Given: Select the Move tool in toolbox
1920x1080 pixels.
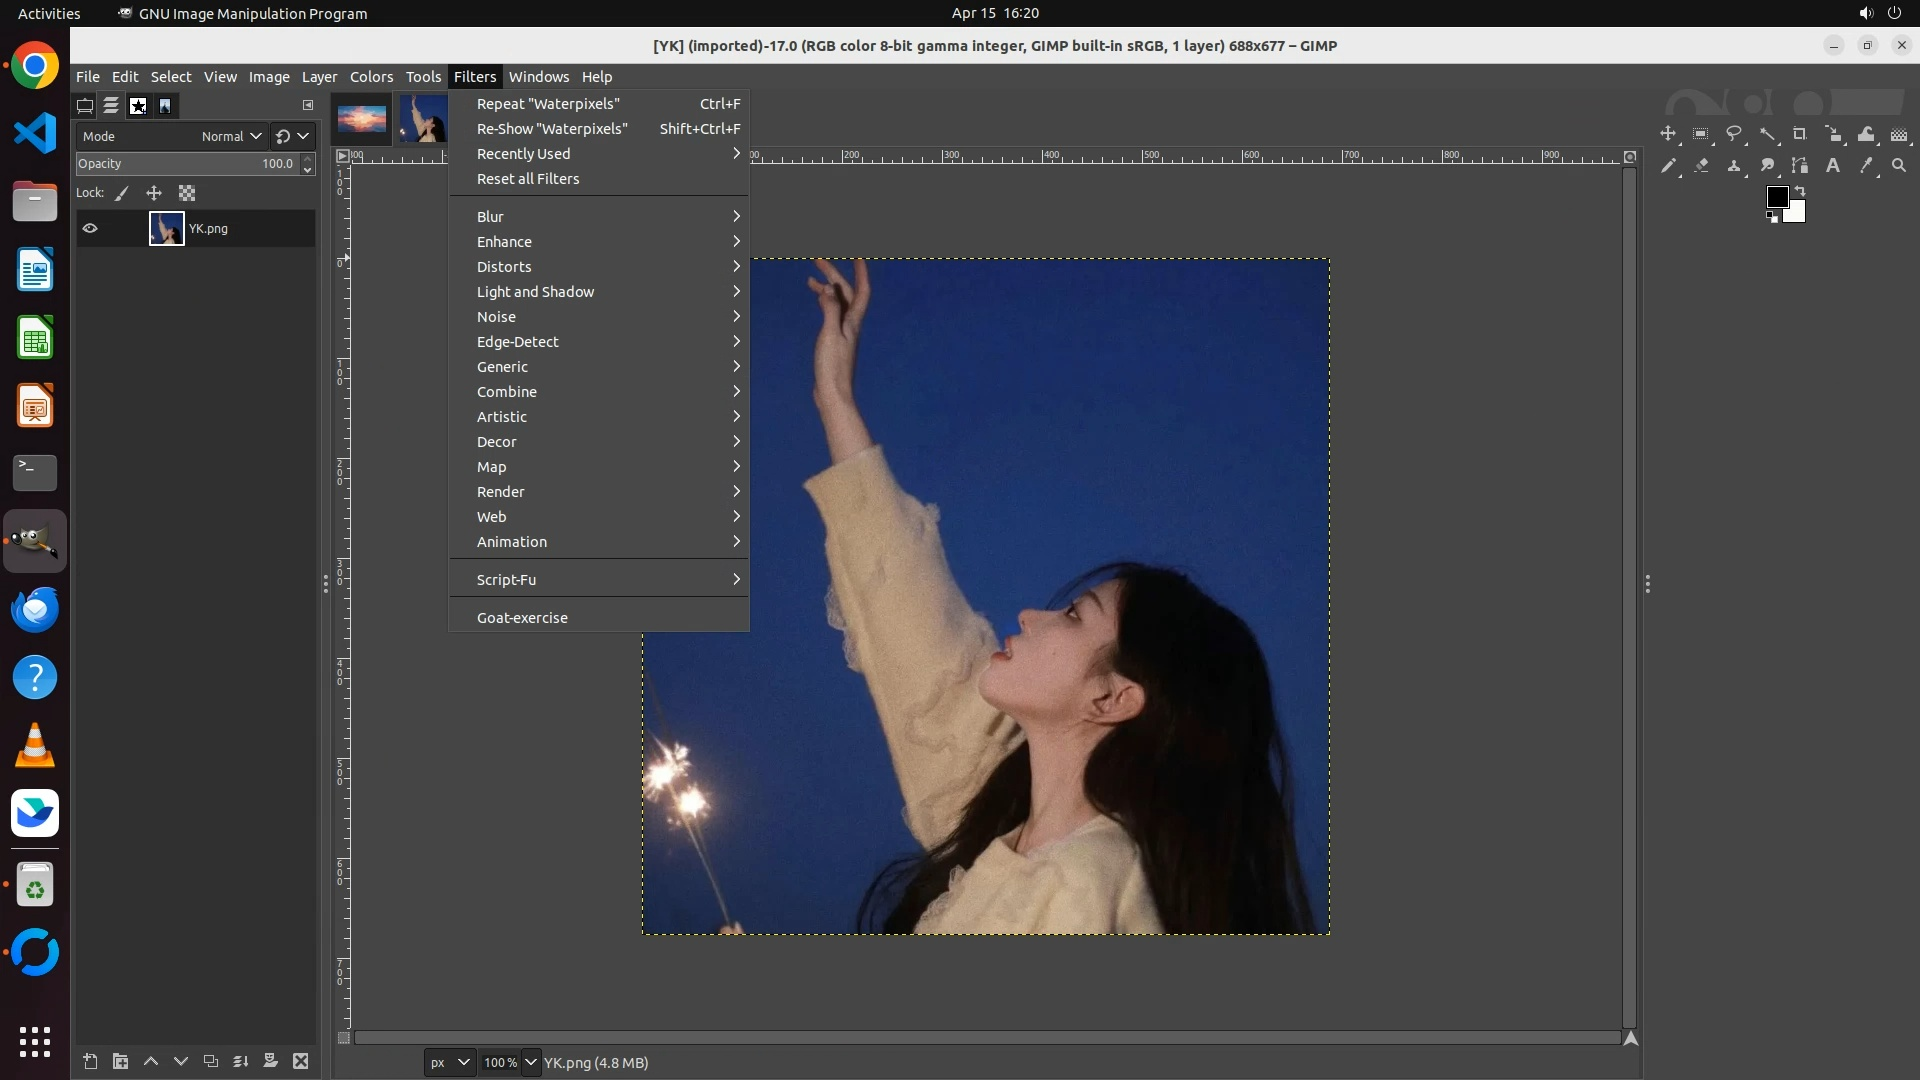Looking at the screenshot, I should [x=1667, y=134].
